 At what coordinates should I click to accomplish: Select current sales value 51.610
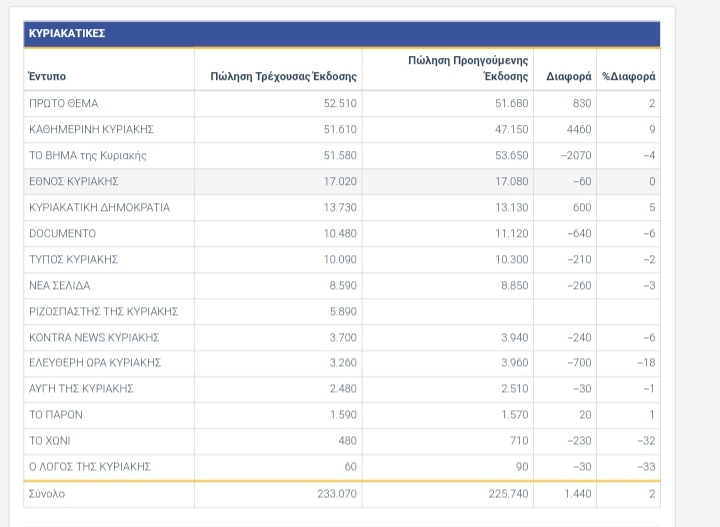coord(340,129)
